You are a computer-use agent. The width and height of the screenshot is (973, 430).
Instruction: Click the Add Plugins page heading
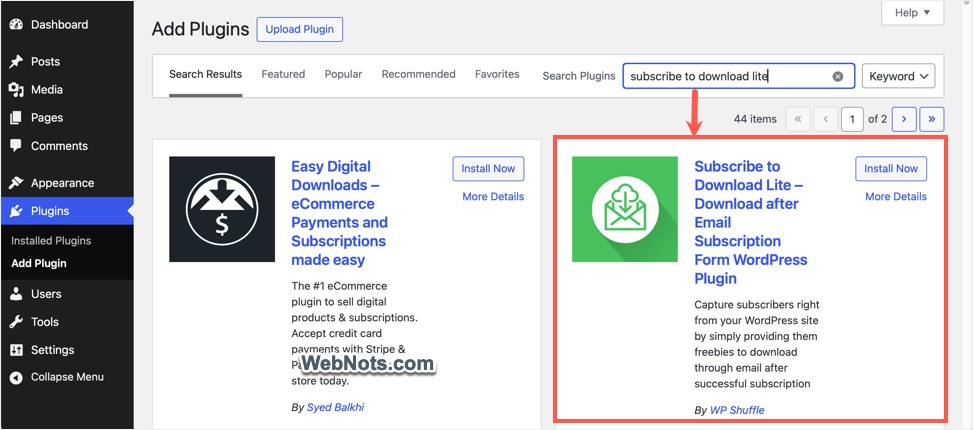[200, 29]
